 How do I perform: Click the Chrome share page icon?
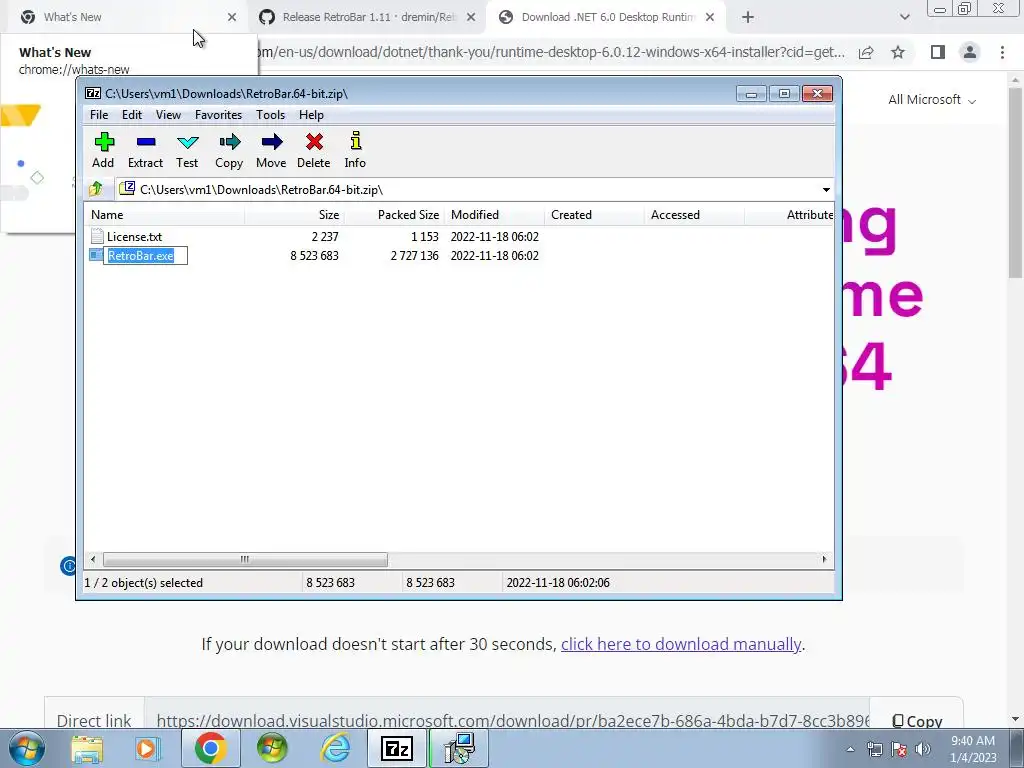pos(866,52)
